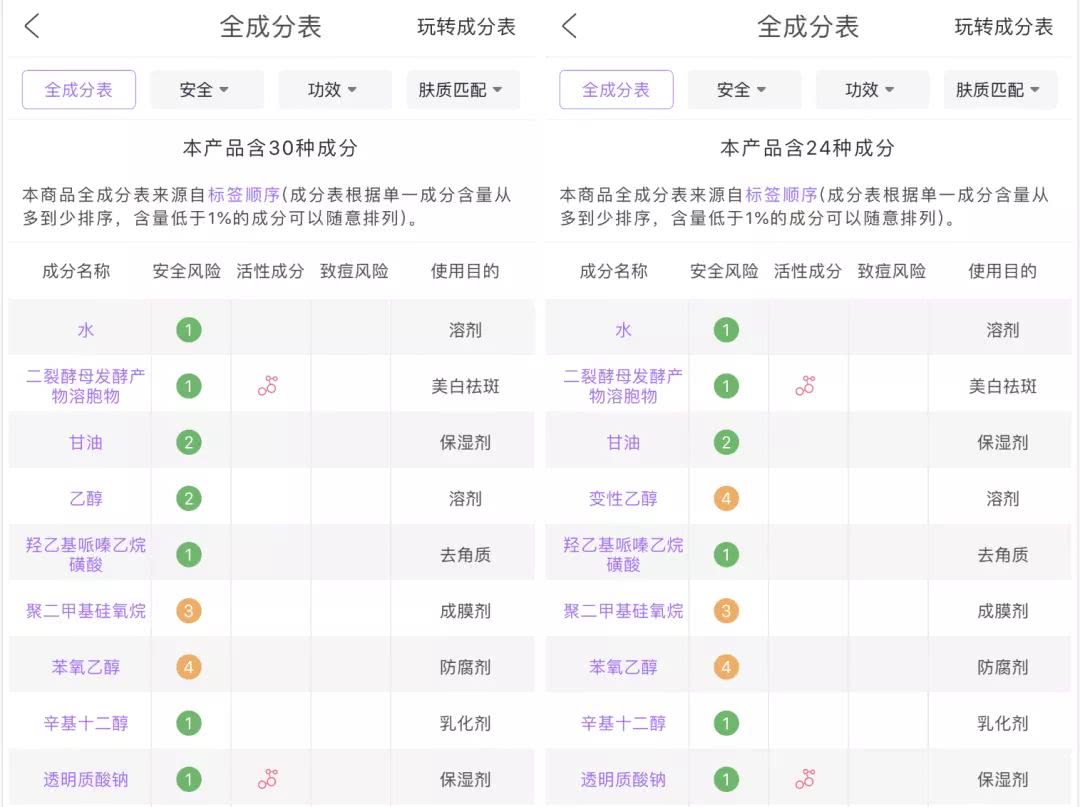The image size is (1080, 807).
Task: Click the green badge beside 辛基十二醇
Action: pos(188,722)
